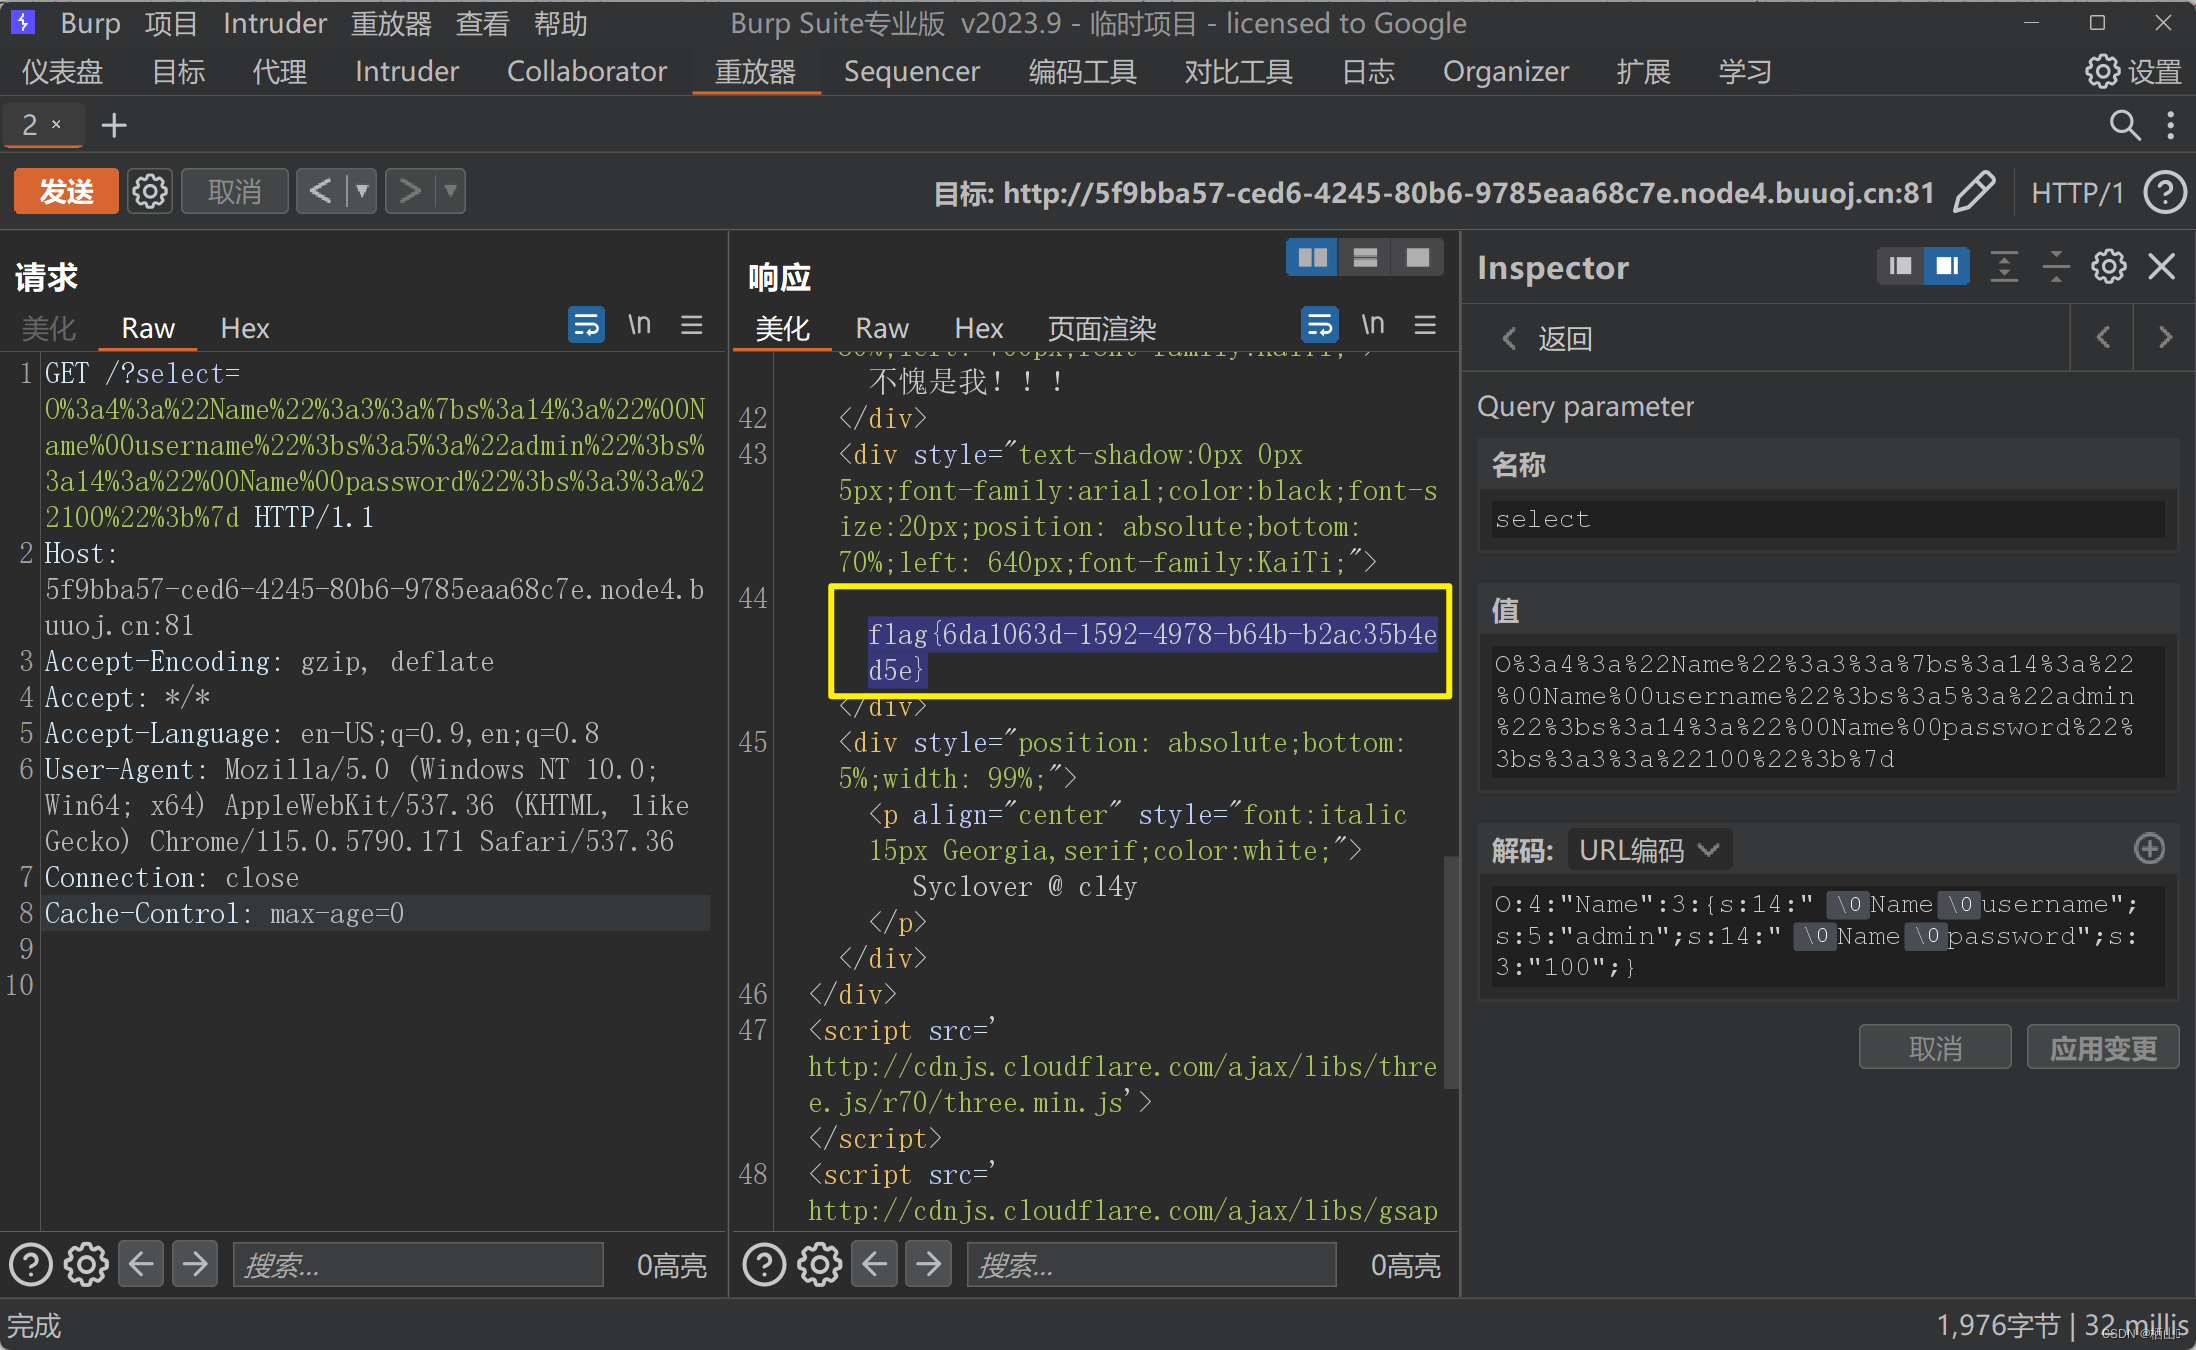
Task: Expand all Inspector sections
Action: pyautogui.click(x=2004, y=266)
